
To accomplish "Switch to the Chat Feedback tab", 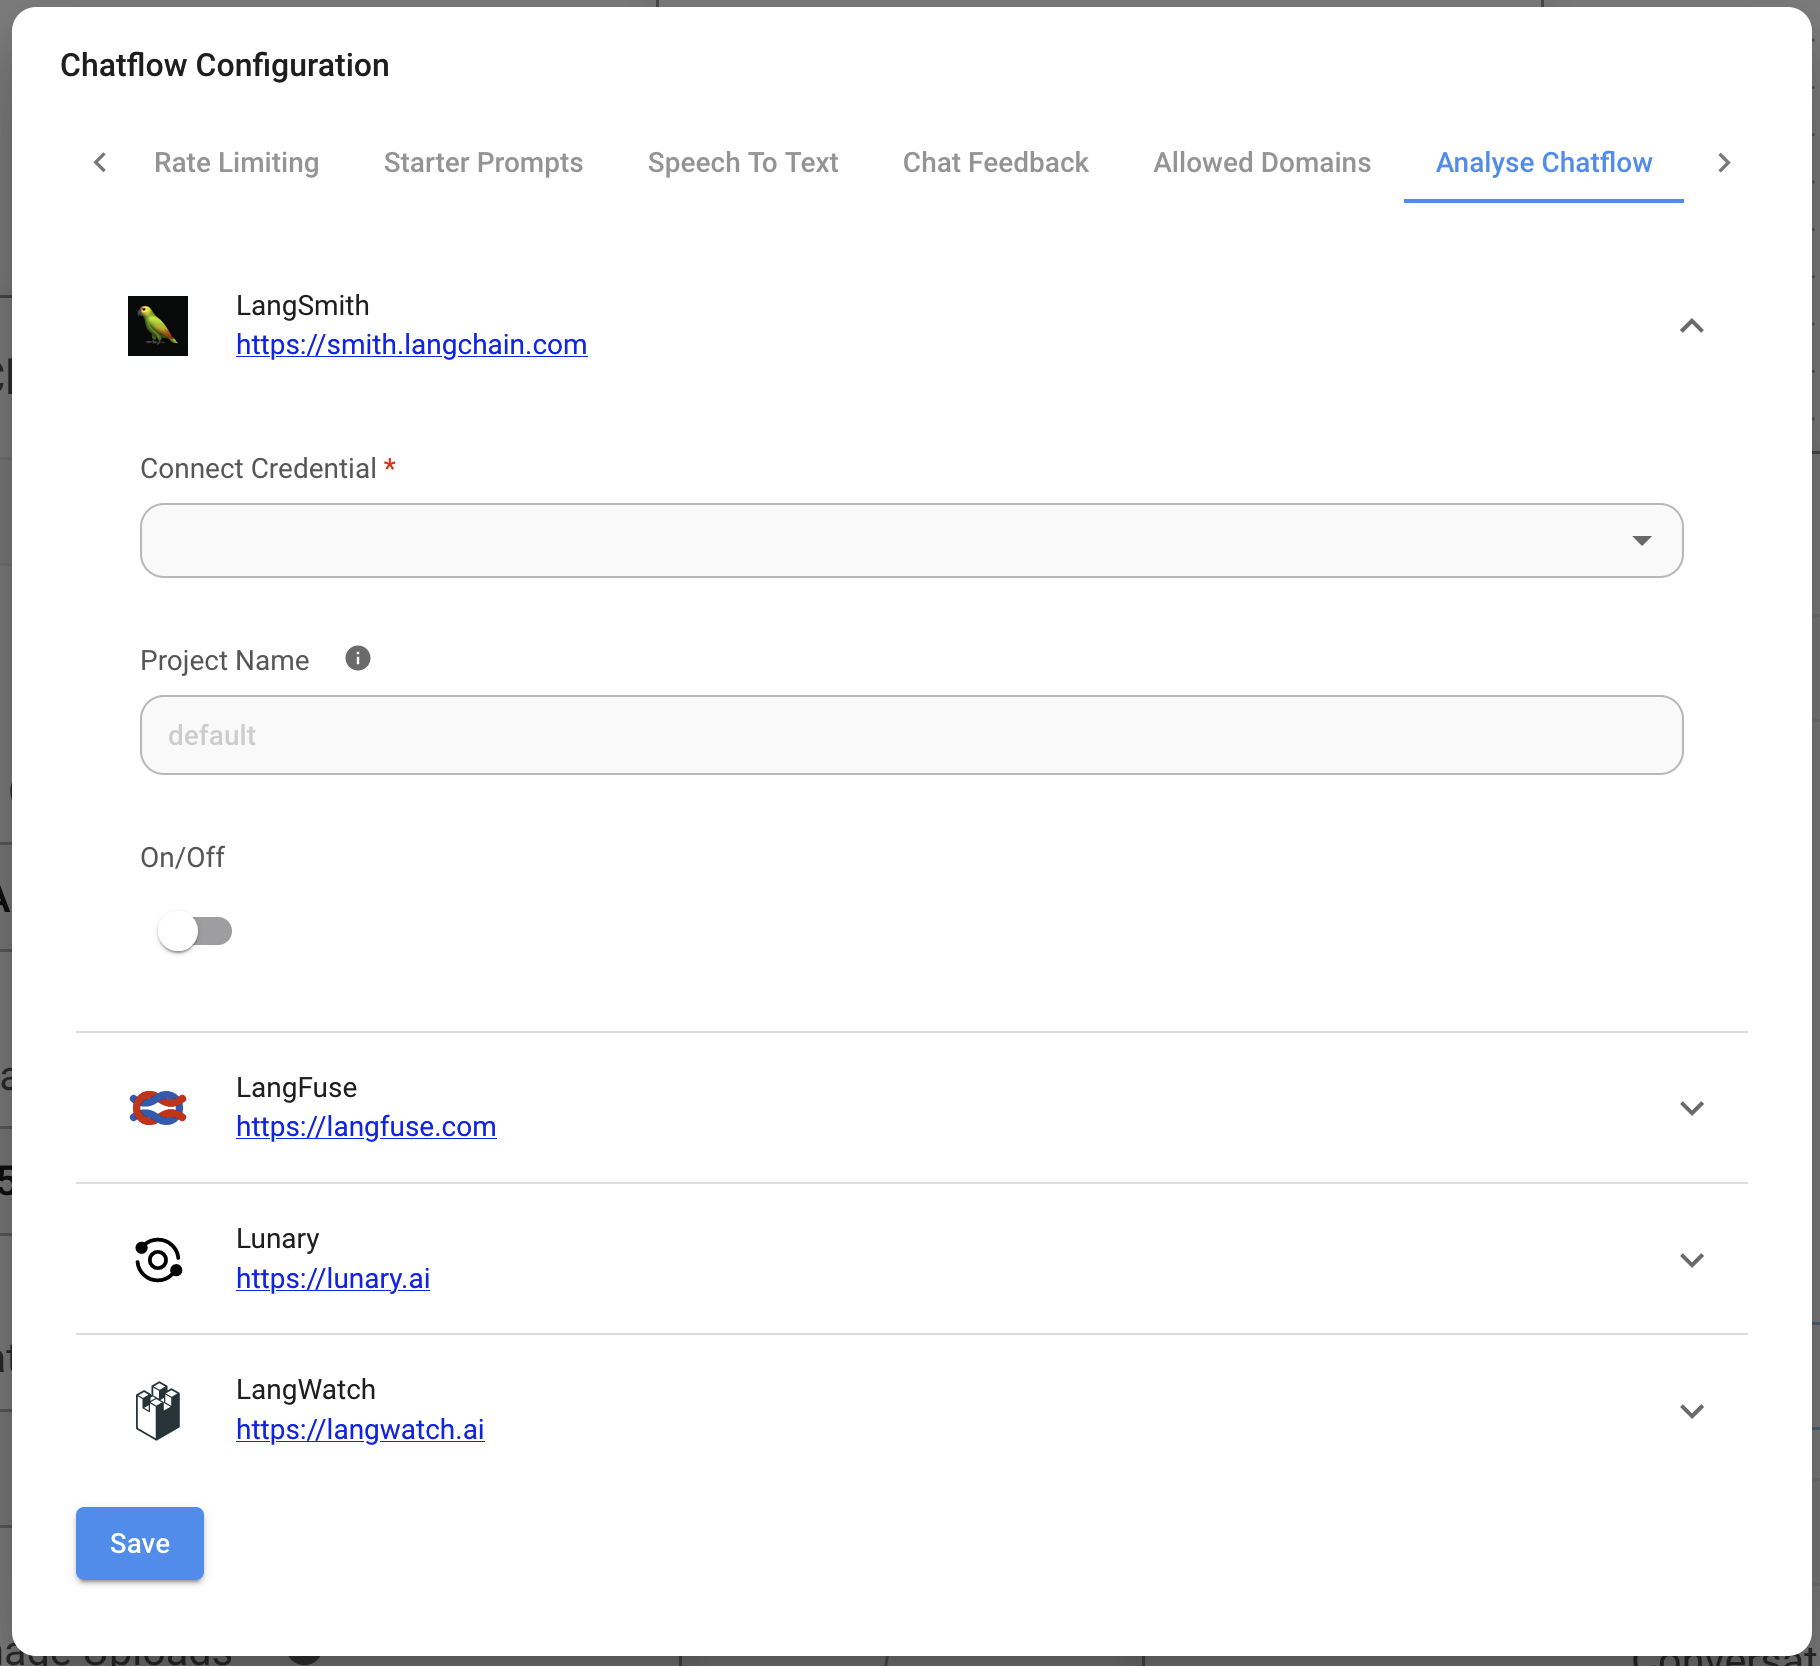I will [995, 162].
